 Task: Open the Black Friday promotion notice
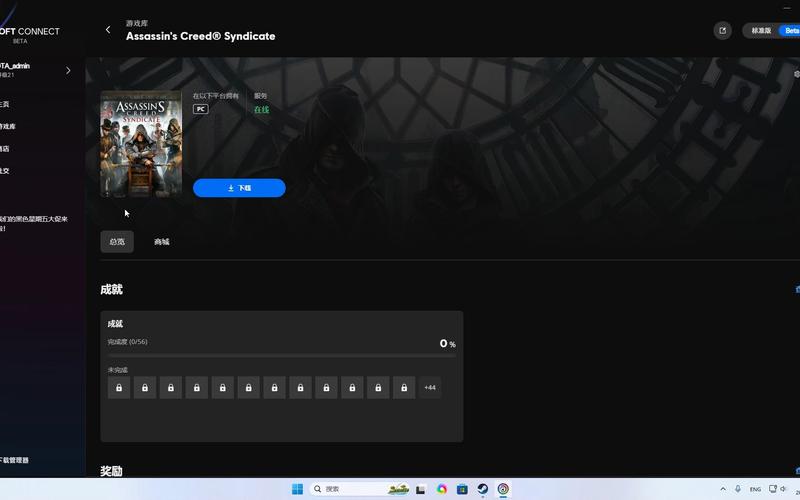pyautogui.click(x=34, y=223)
